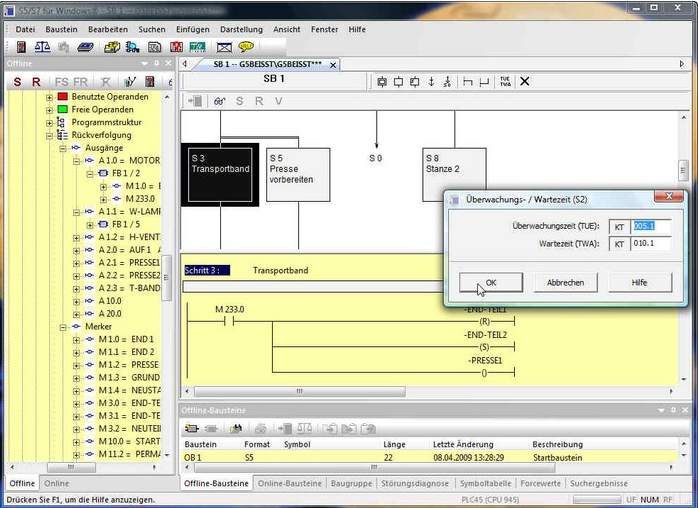Switch to the Online tab in left panel
Screen dimensions: 698x508
pos(57,483)
